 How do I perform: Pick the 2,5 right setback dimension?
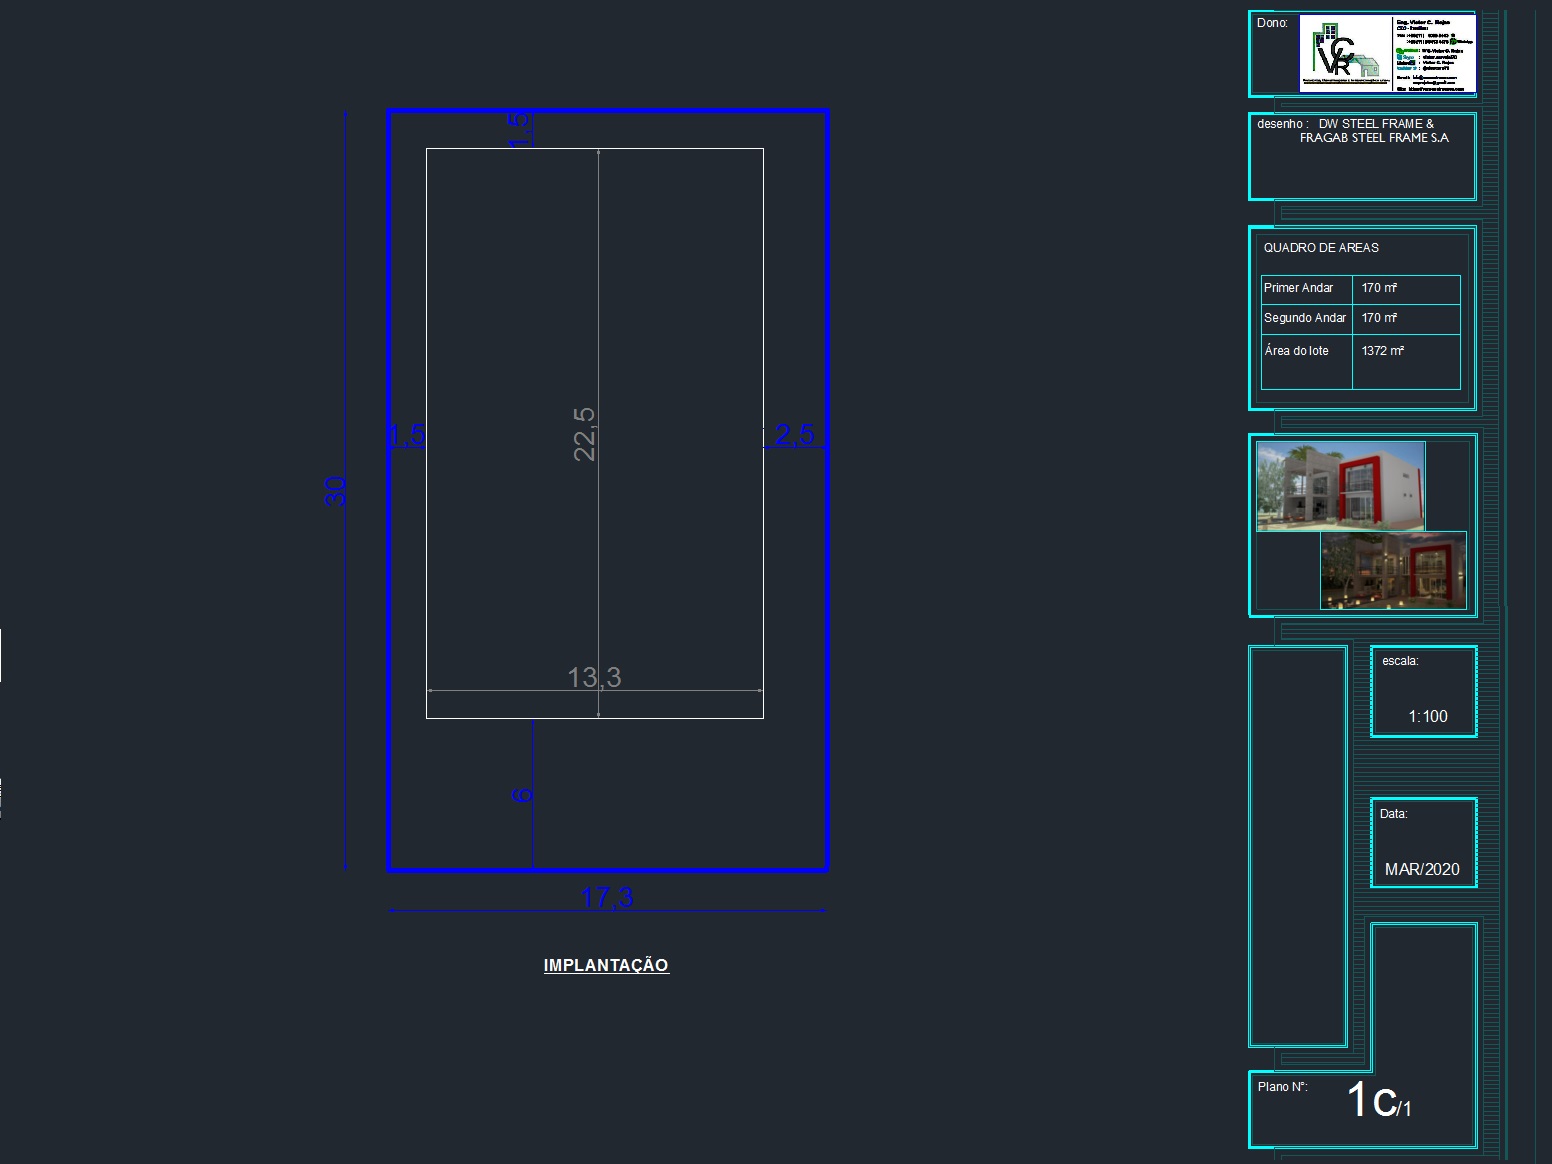click(794, 434)
